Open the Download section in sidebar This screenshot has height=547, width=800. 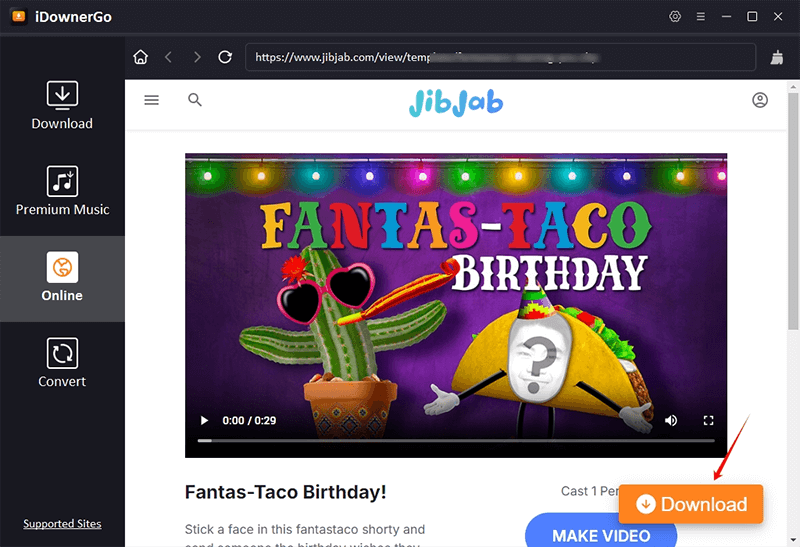(62, 106)
